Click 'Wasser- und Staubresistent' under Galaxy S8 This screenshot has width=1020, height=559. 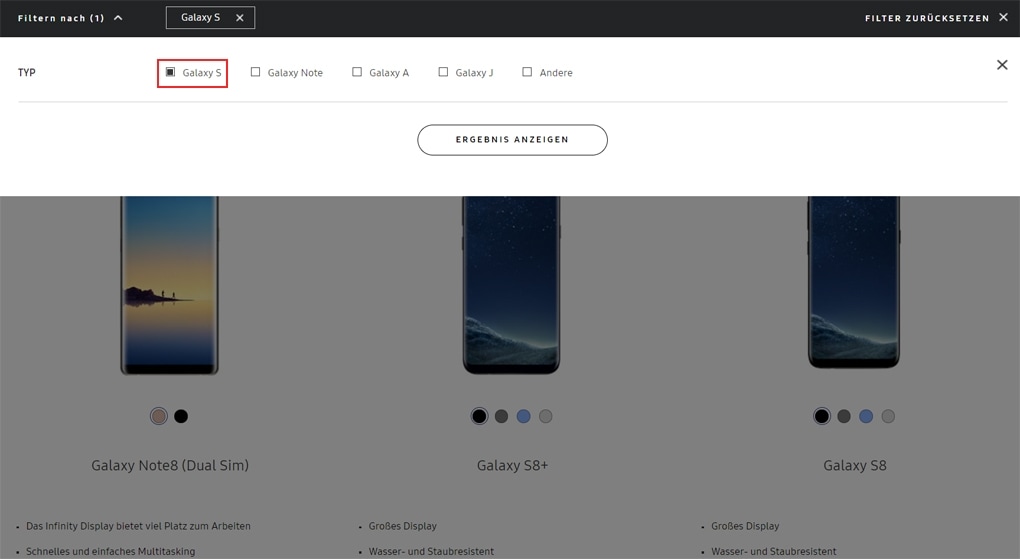click(773, 551)
